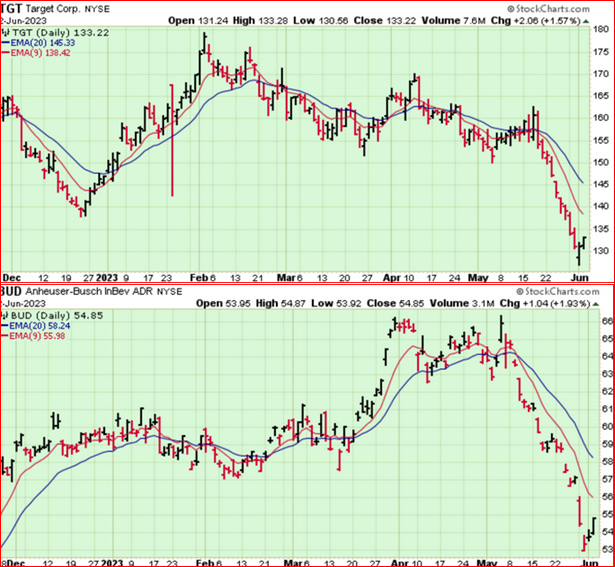Screen dimensions: 615x567
Task: Click the BUD Open value 53.95
Action: pyautogui.click(x=237, y=303)
